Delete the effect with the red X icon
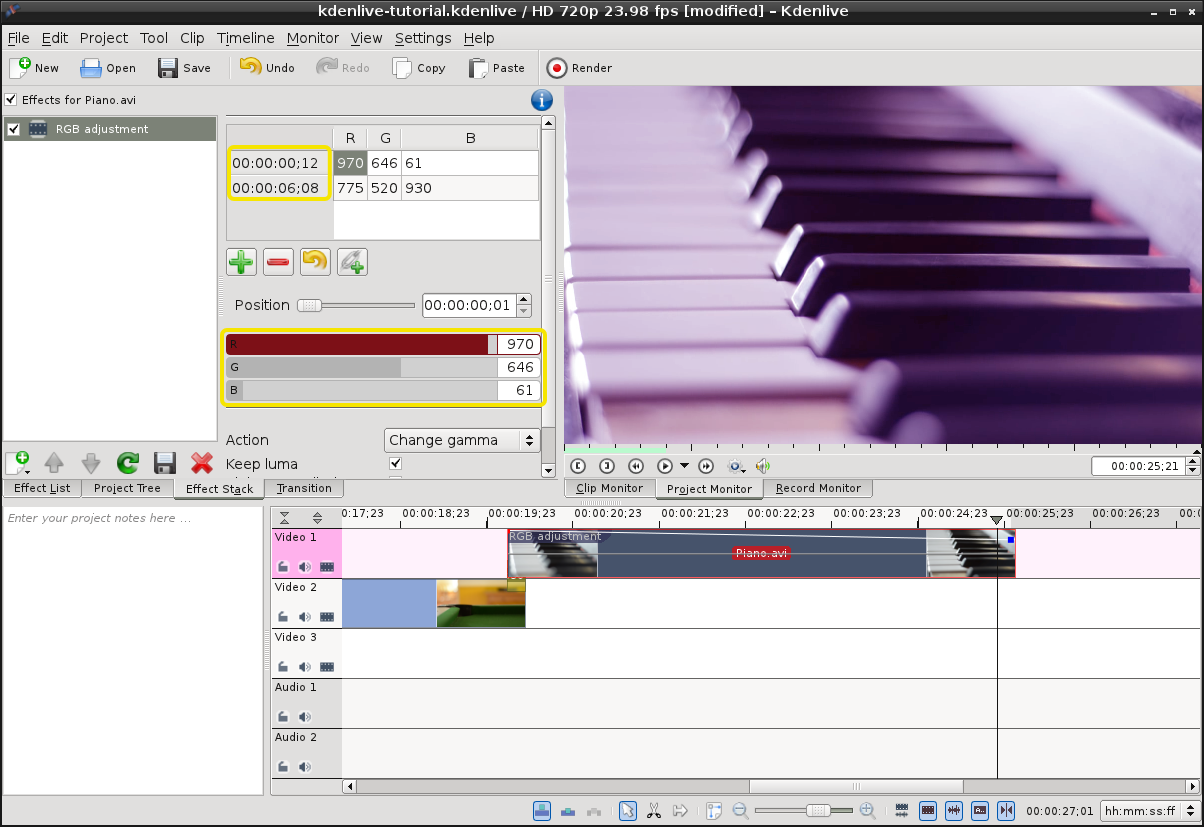 point(202,463)
